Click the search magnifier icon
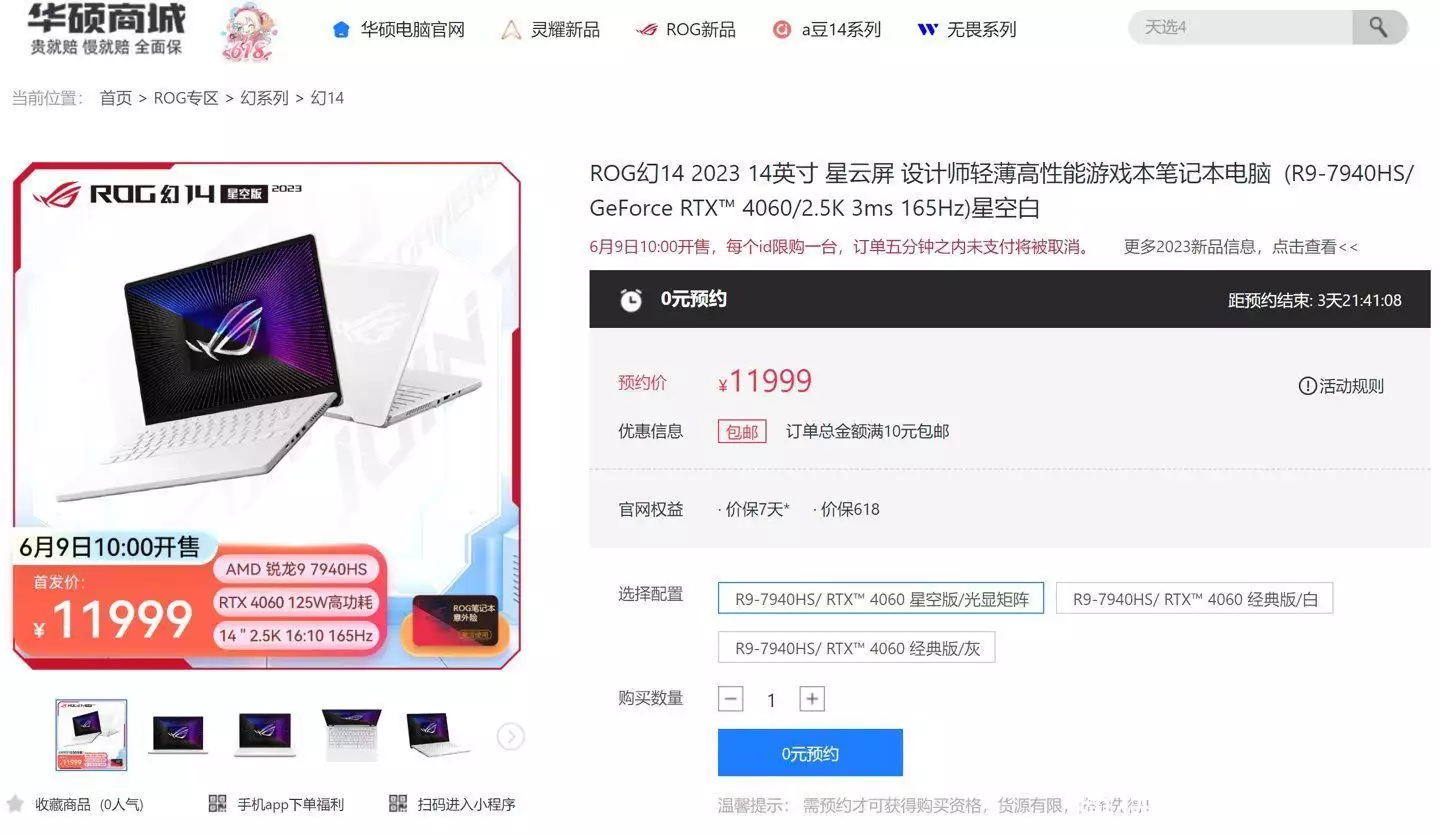Image resolution: width=1440 pixels, height=837 pixels. [x=1379, y=27]
